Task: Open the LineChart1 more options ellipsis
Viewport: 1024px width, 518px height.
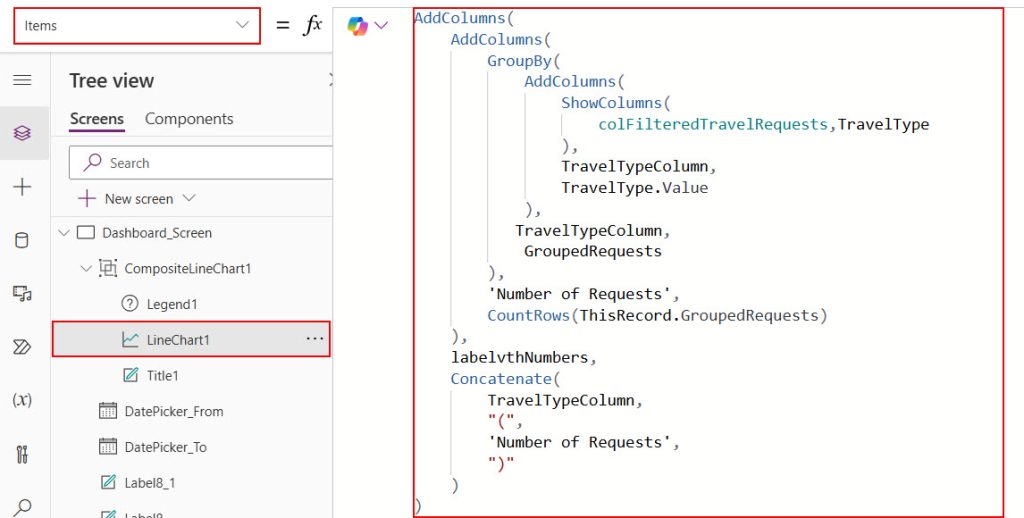Action: [315, 339]
